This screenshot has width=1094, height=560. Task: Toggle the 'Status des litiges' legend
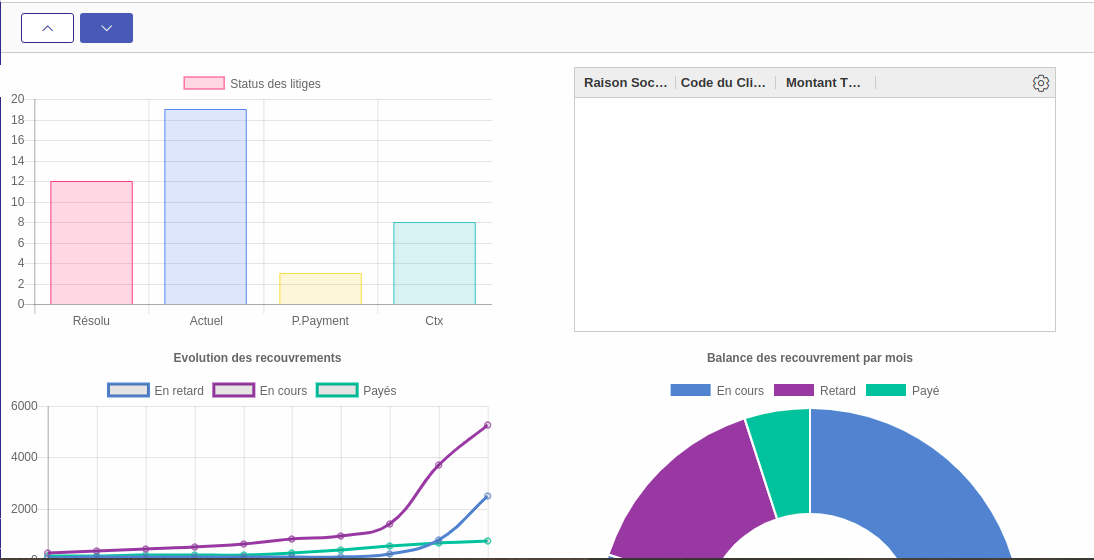coord(252,84)
